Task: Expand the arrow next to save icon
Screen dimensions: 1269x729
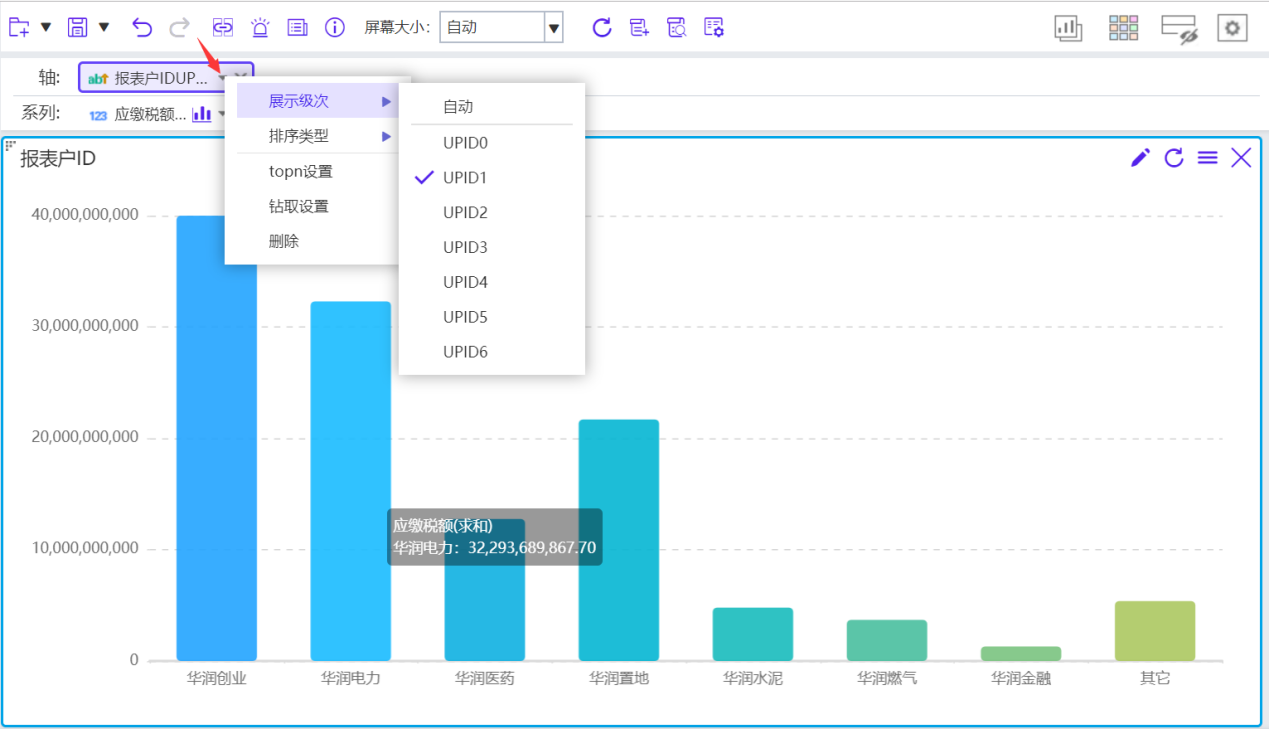Action: (104, 27)
